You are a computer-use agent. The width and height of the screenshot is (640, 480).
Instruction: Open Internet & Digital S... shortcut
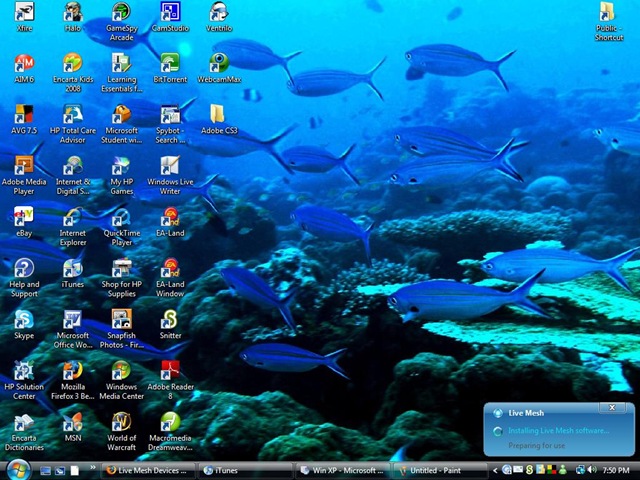(73, 176)
